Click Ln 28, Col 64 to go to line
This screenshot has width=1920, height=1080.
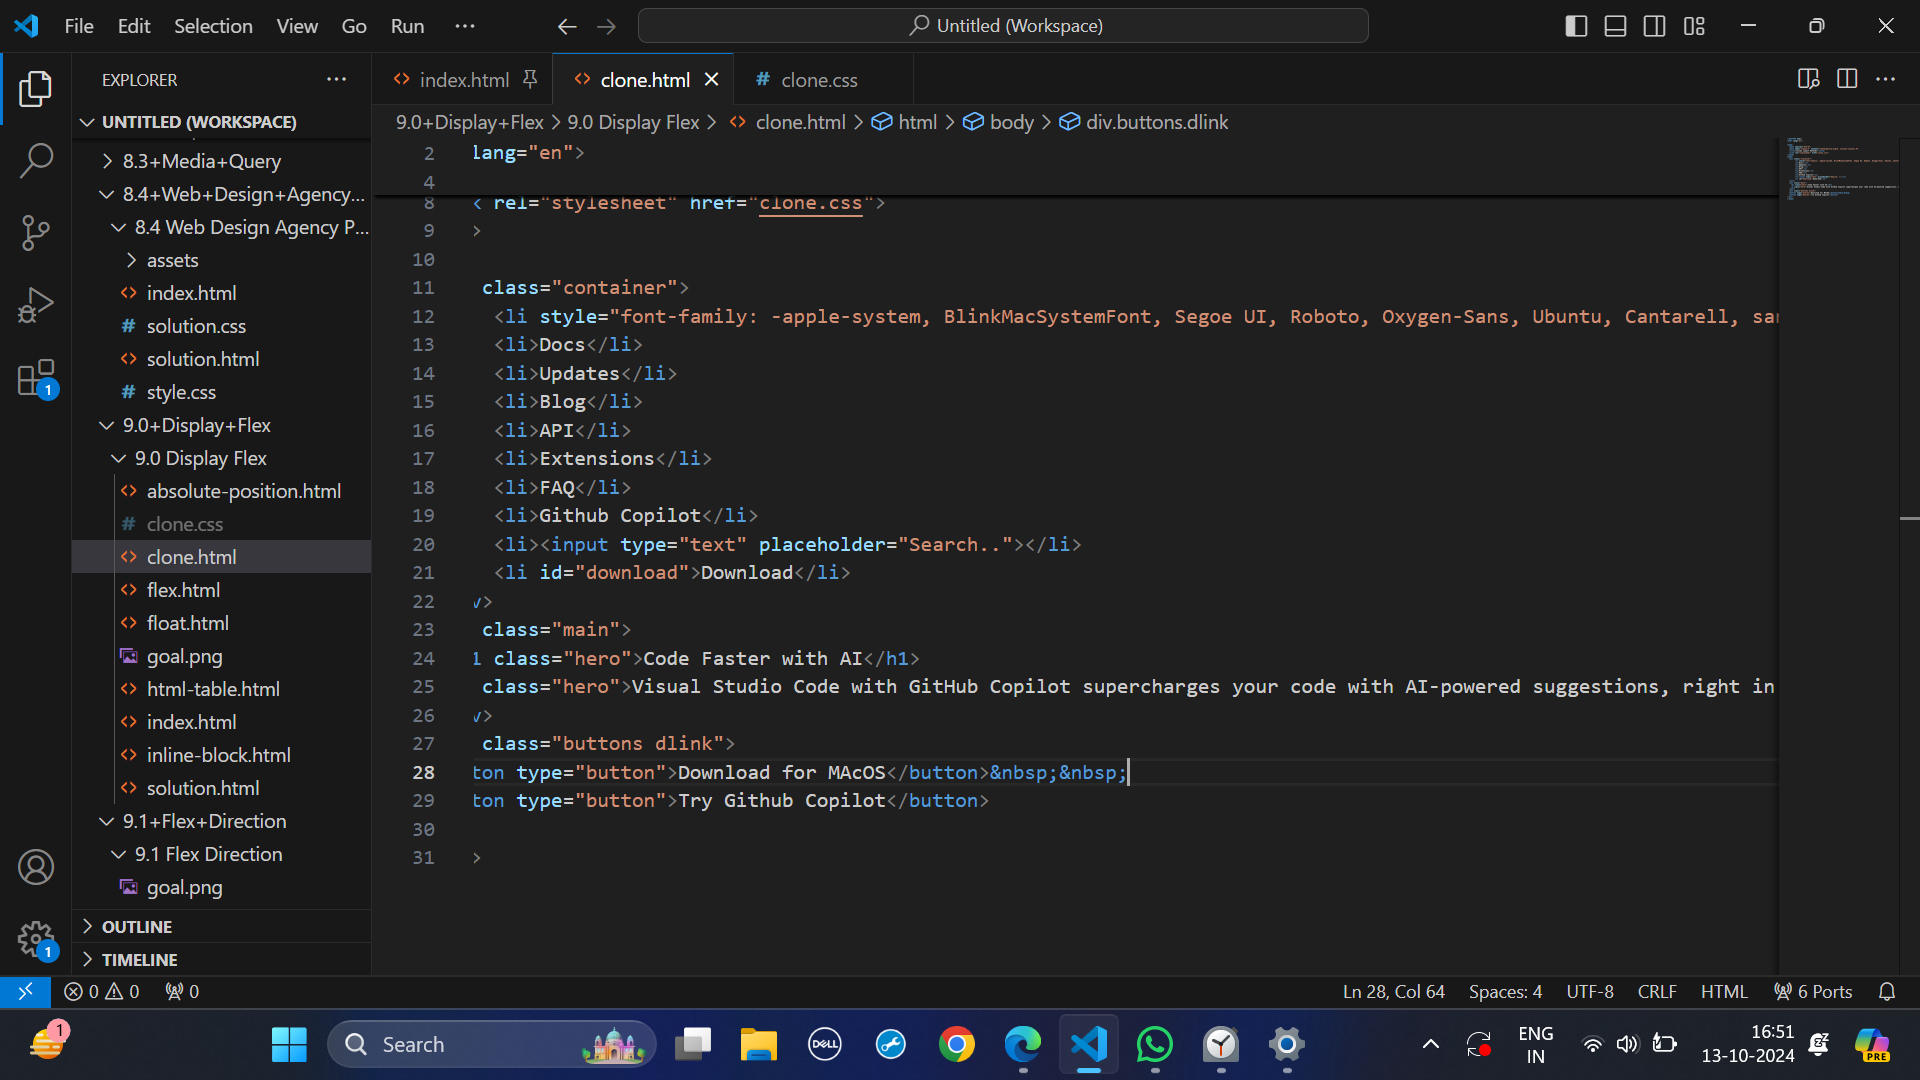click(x=1392, y=991)
